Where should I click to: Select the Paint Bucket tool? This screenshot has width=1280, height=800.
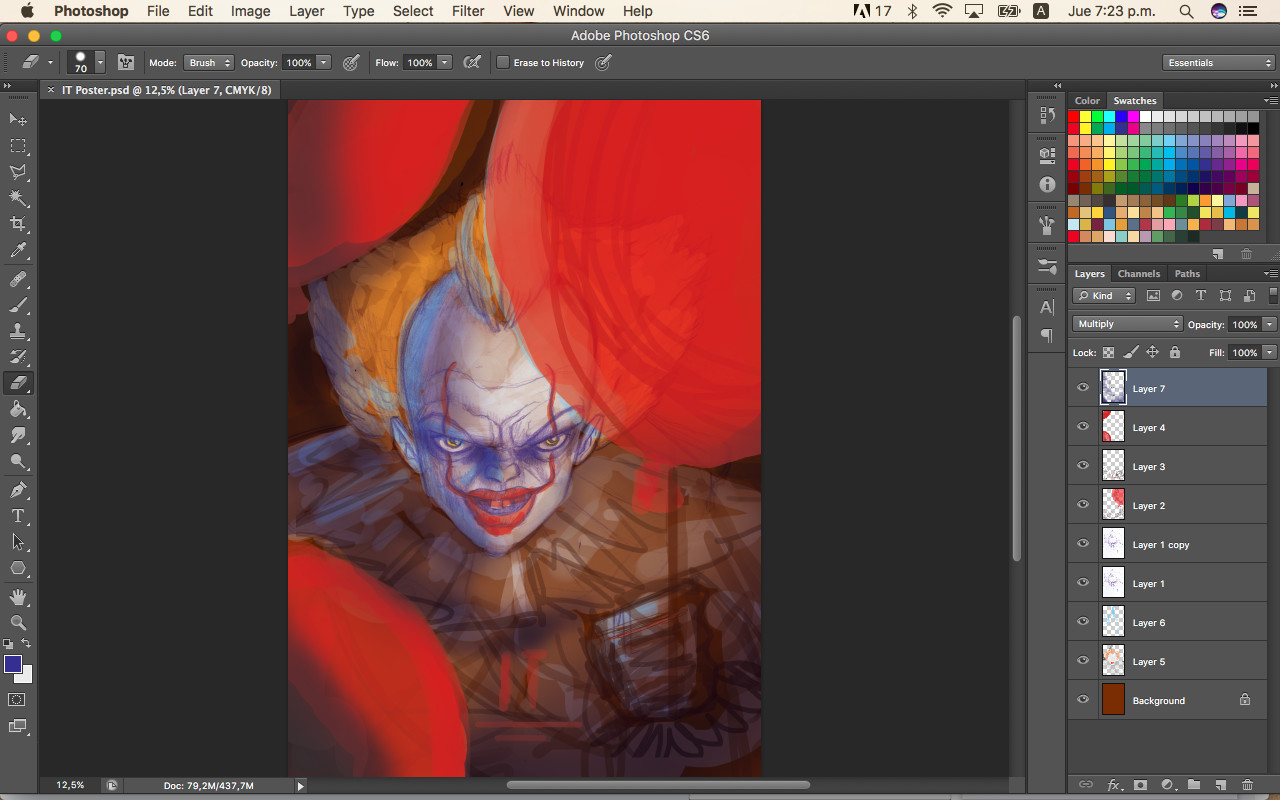(18, 409)
